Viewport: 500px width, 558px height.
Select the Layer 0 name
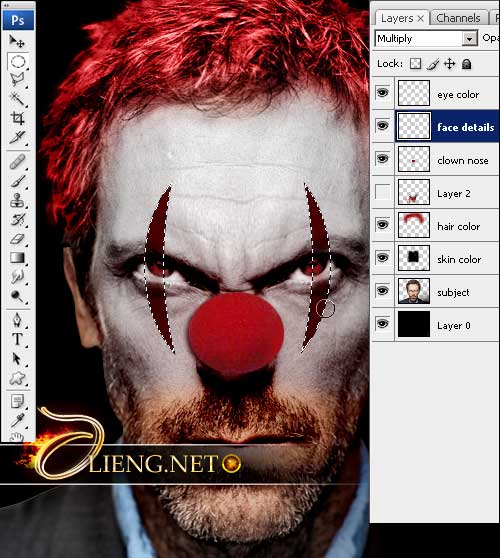pyautogui.click(x=454, y=326)
